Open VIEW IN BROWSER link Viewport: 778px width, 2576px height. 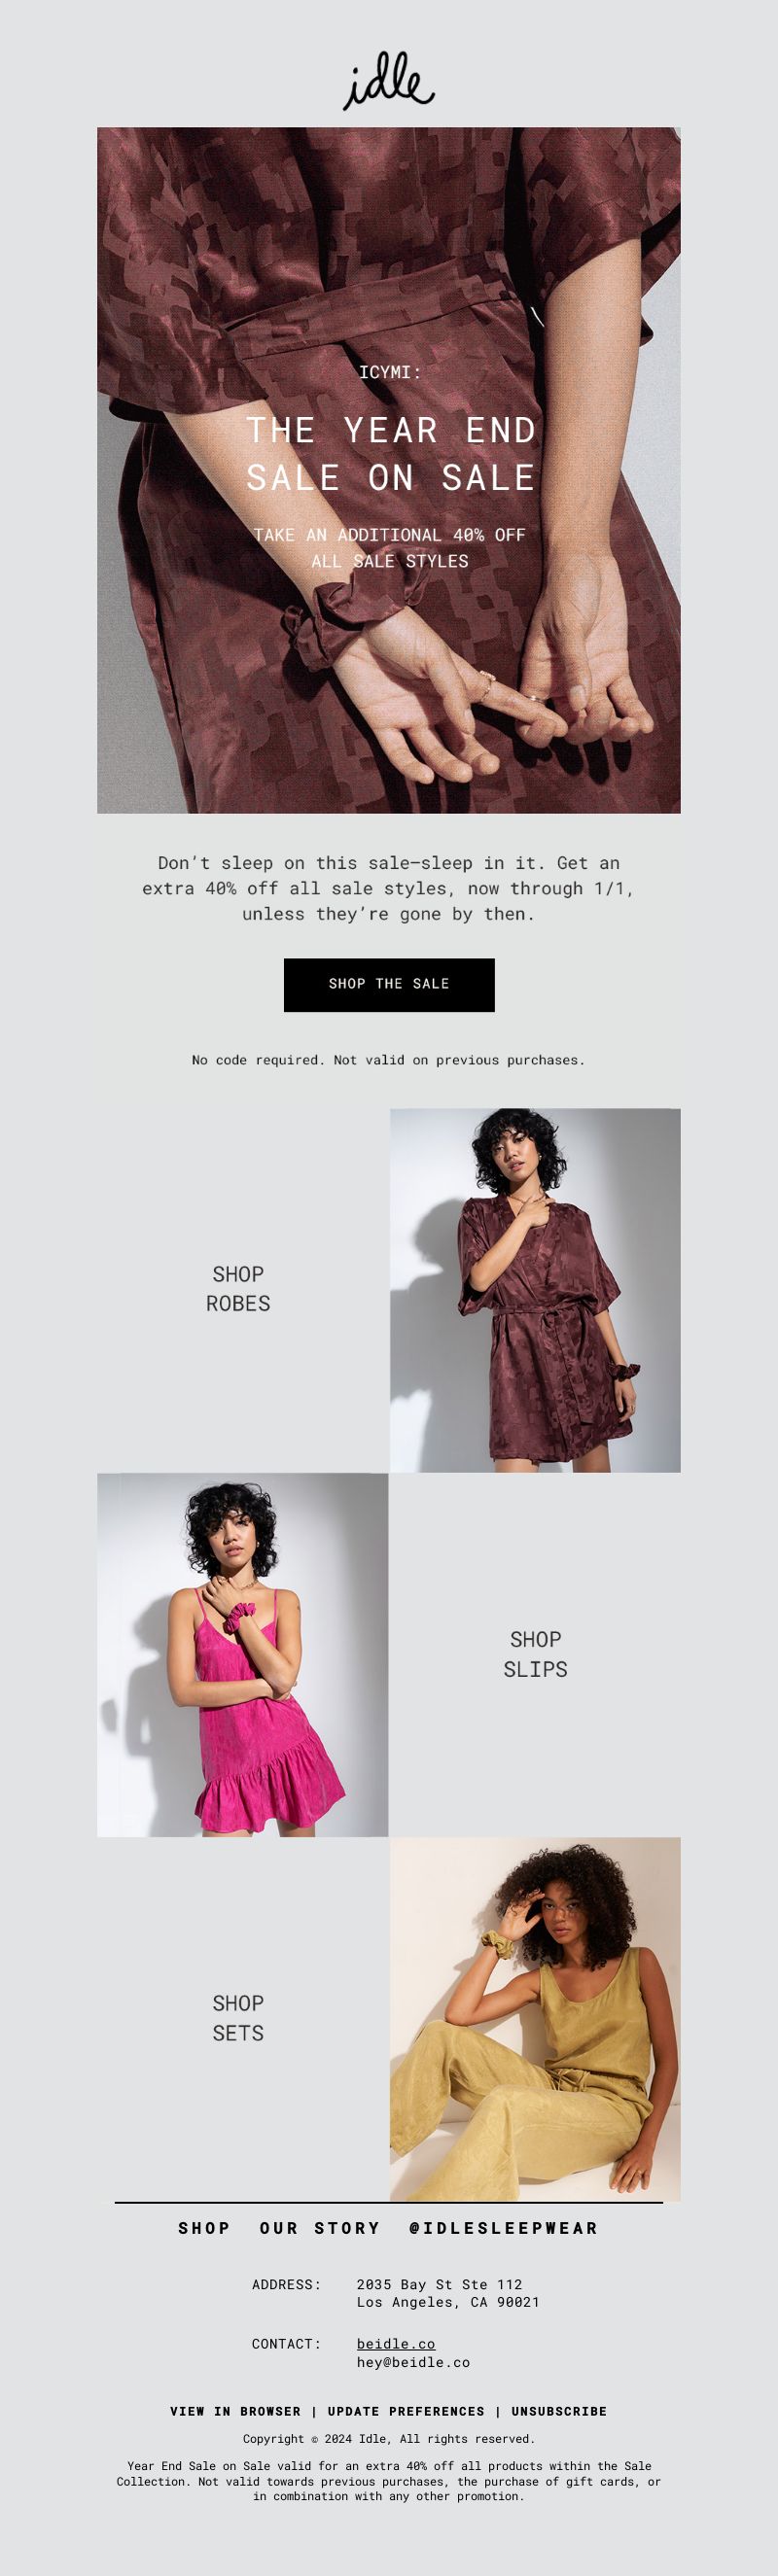[x=235, y=2411]
